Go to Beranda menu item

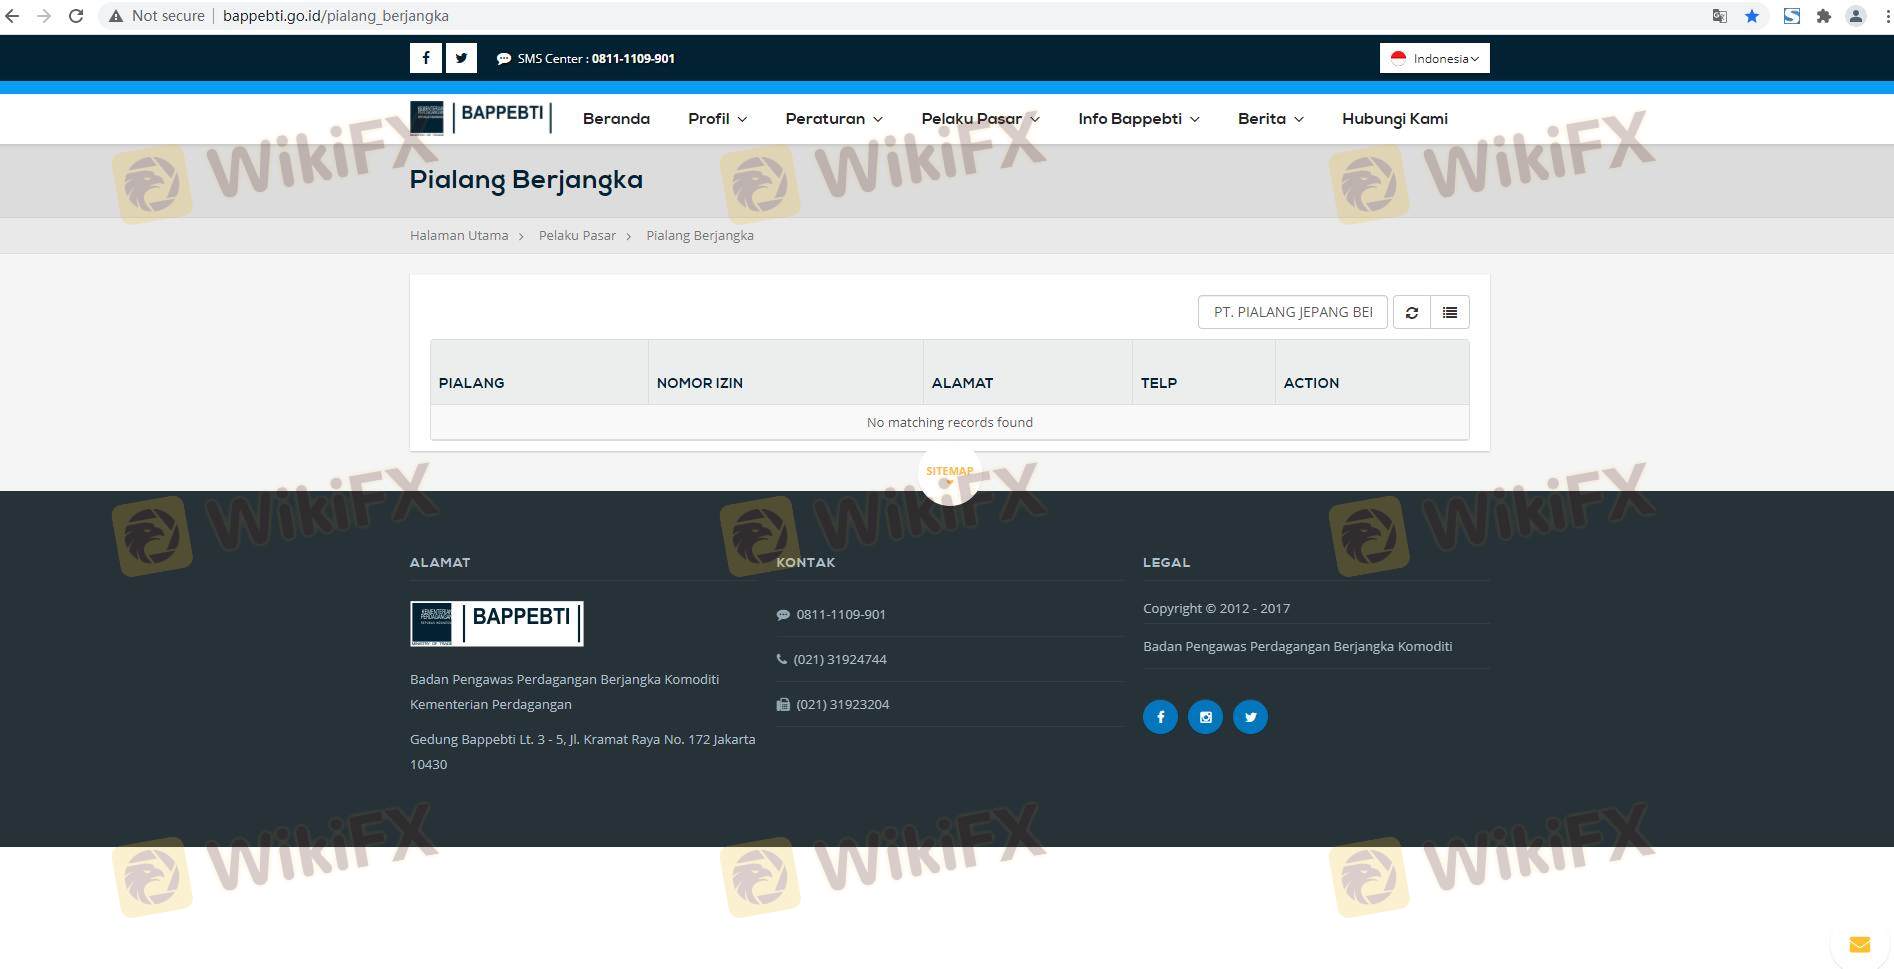pyautogui.click(x=616, y=119)
